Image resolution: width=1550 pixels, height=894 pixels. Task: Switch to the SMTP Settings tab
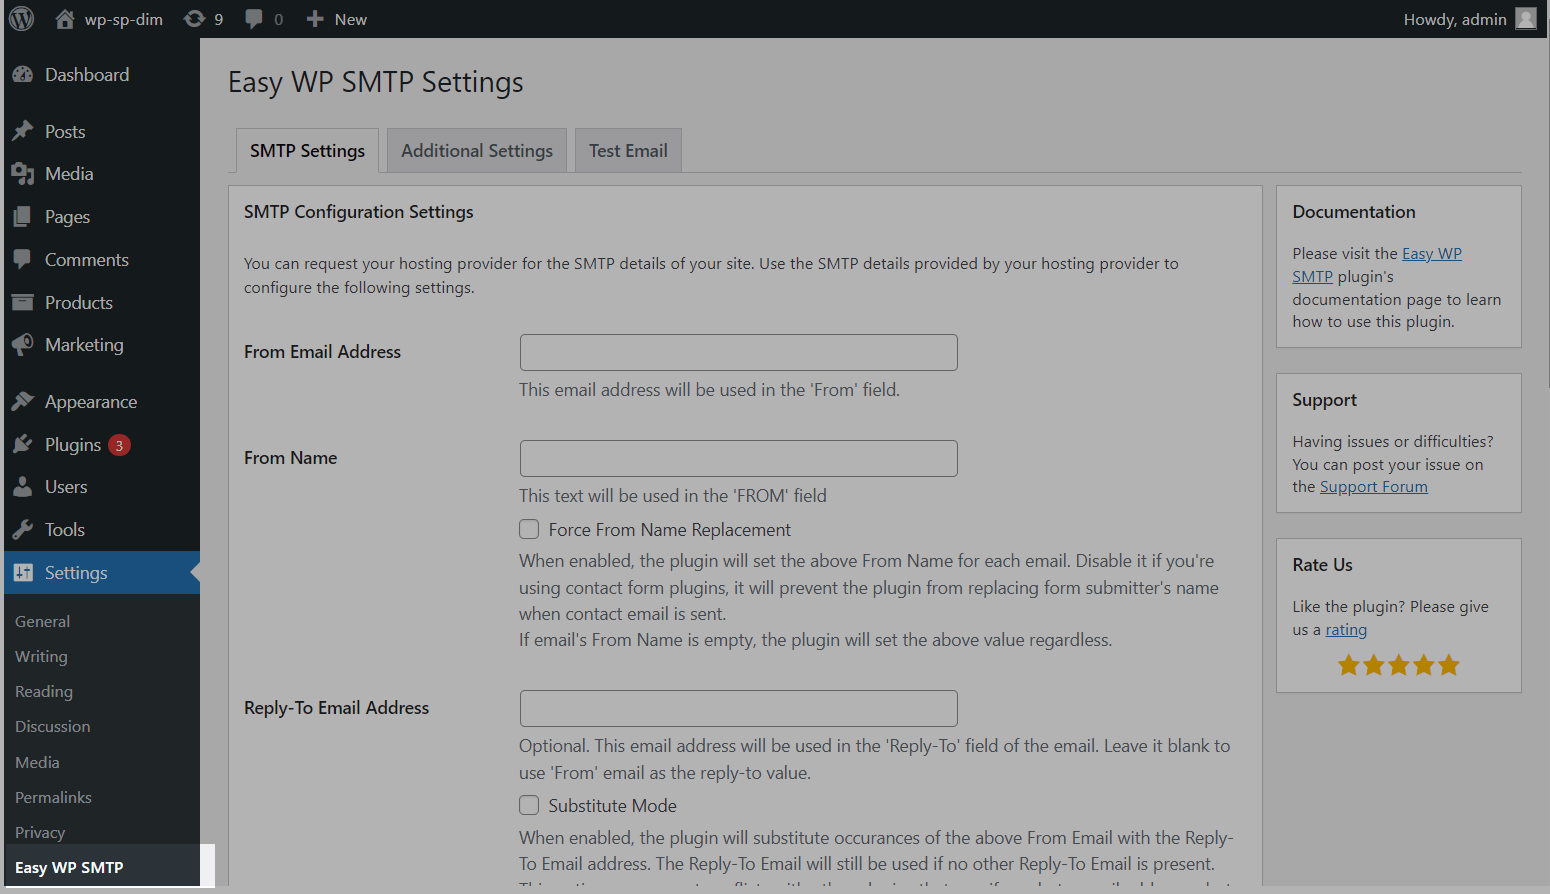(307, 150)
